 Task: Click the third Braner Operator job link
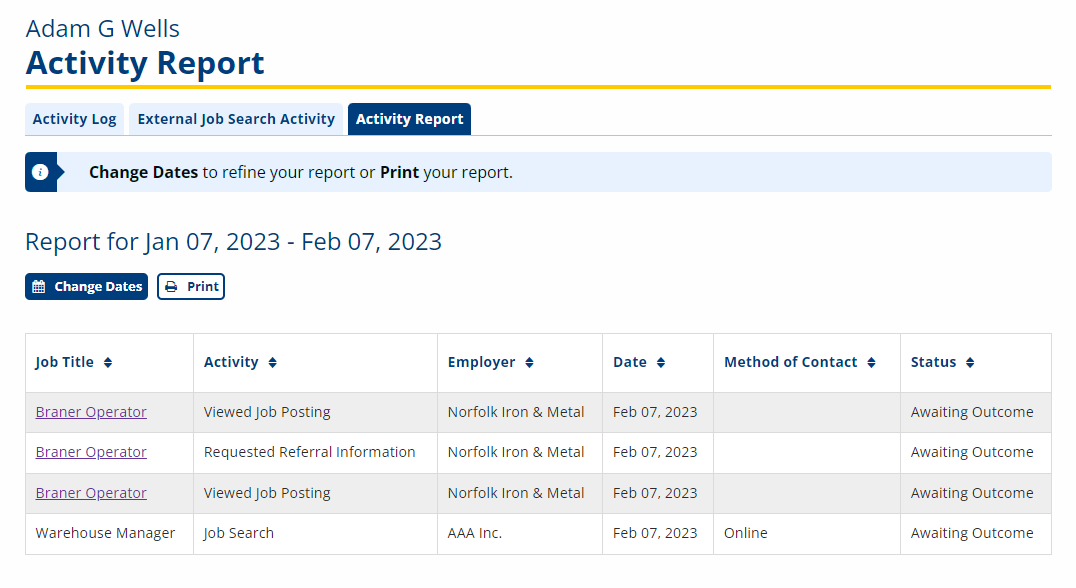coord(90,492)
